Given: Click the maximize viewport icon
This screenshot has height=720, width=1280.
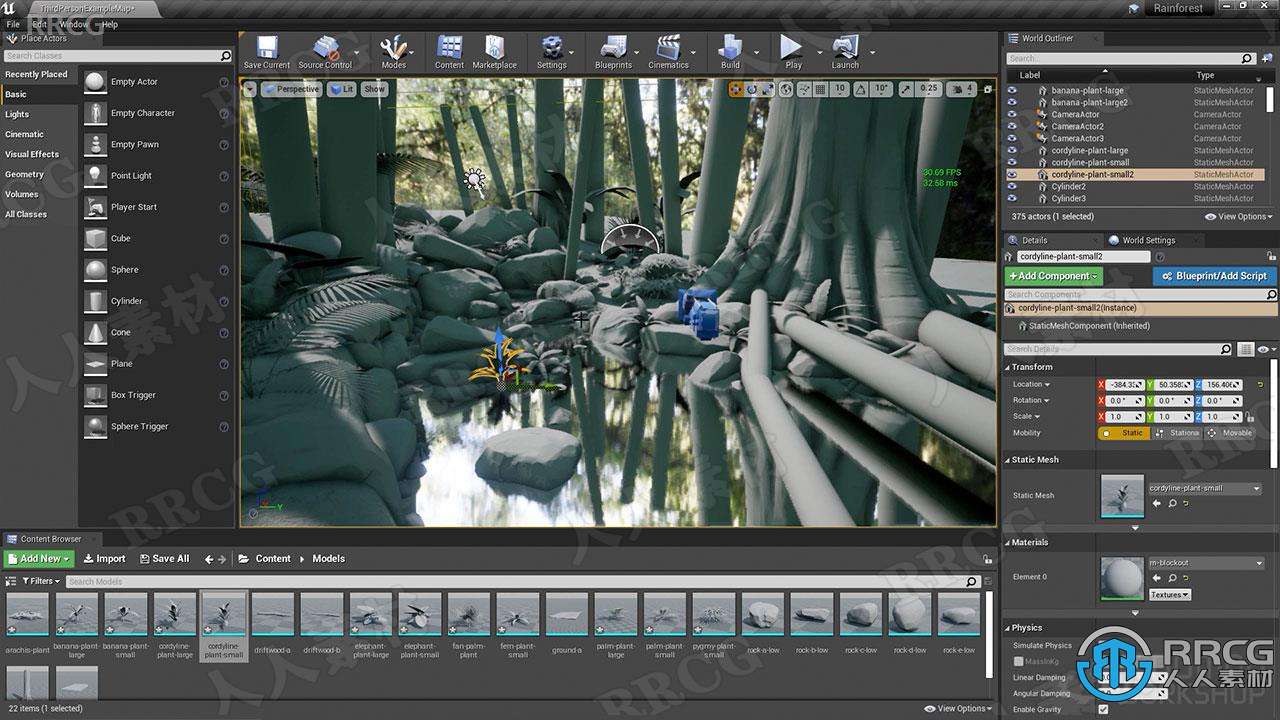Looking at the screenshot, I should coord(986,89).
